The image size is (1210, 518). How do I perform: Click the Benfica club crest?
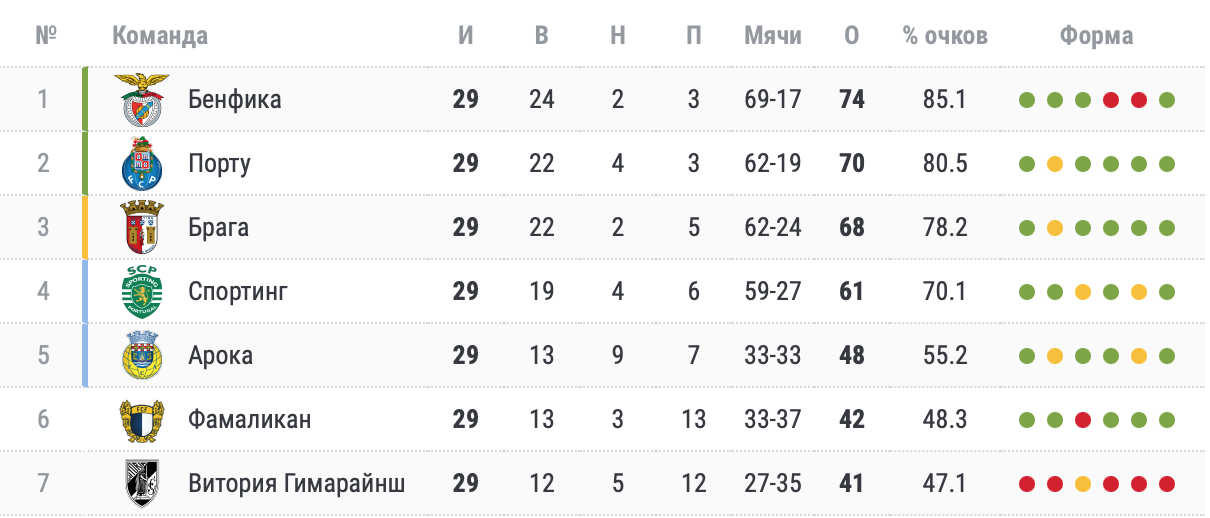(142, 100)
